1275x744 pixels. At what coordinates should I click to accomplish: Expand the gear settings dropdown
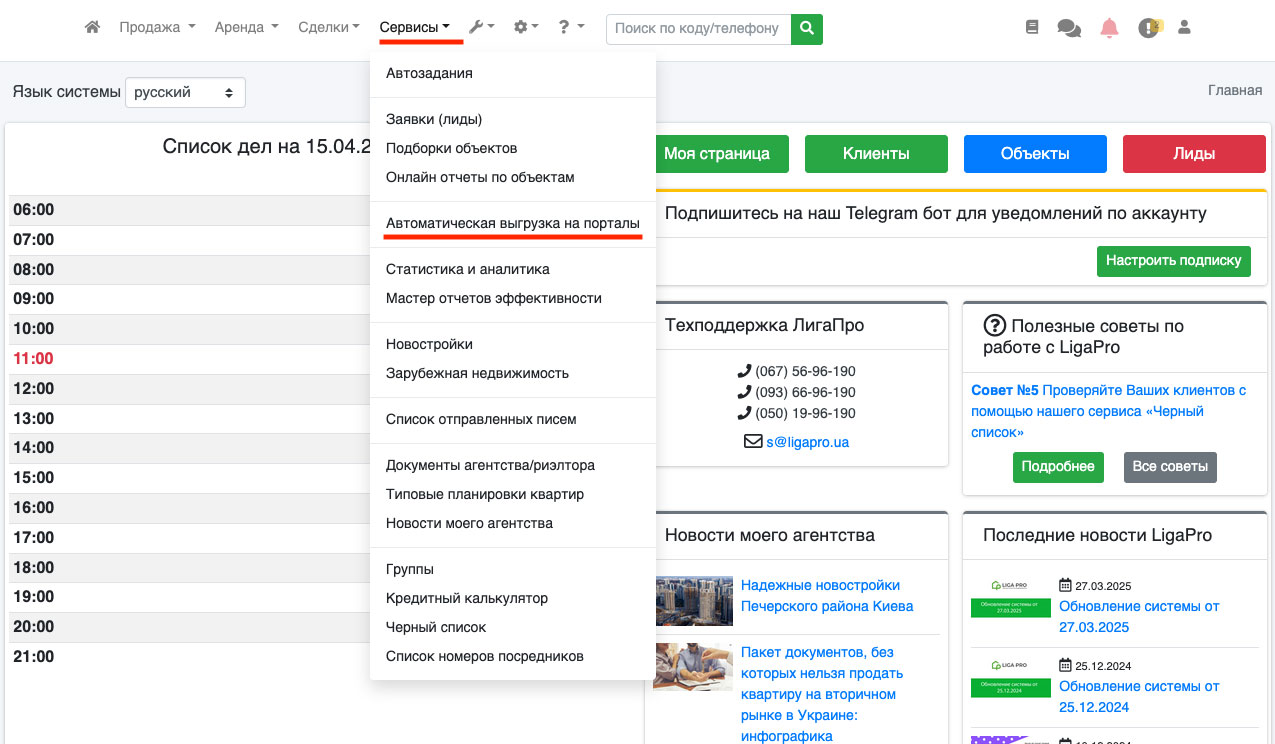pyautogui.click(x=525, y=28)
